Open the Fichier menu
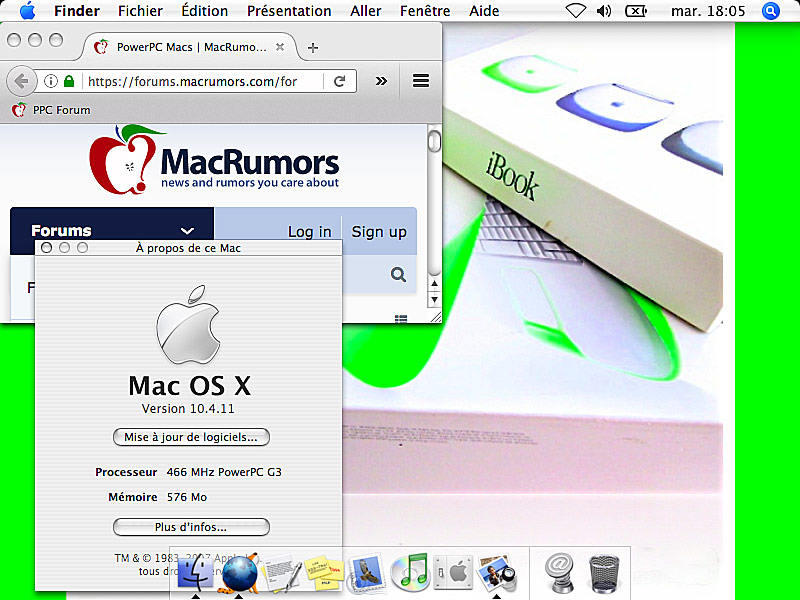 140,11
